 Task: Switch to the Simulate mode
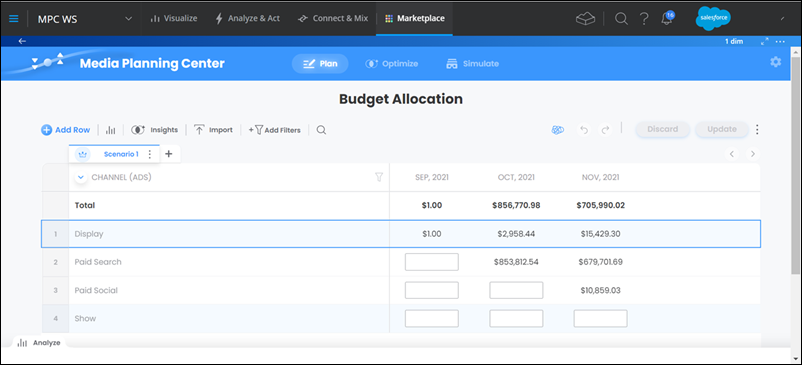tap(472, 64)
